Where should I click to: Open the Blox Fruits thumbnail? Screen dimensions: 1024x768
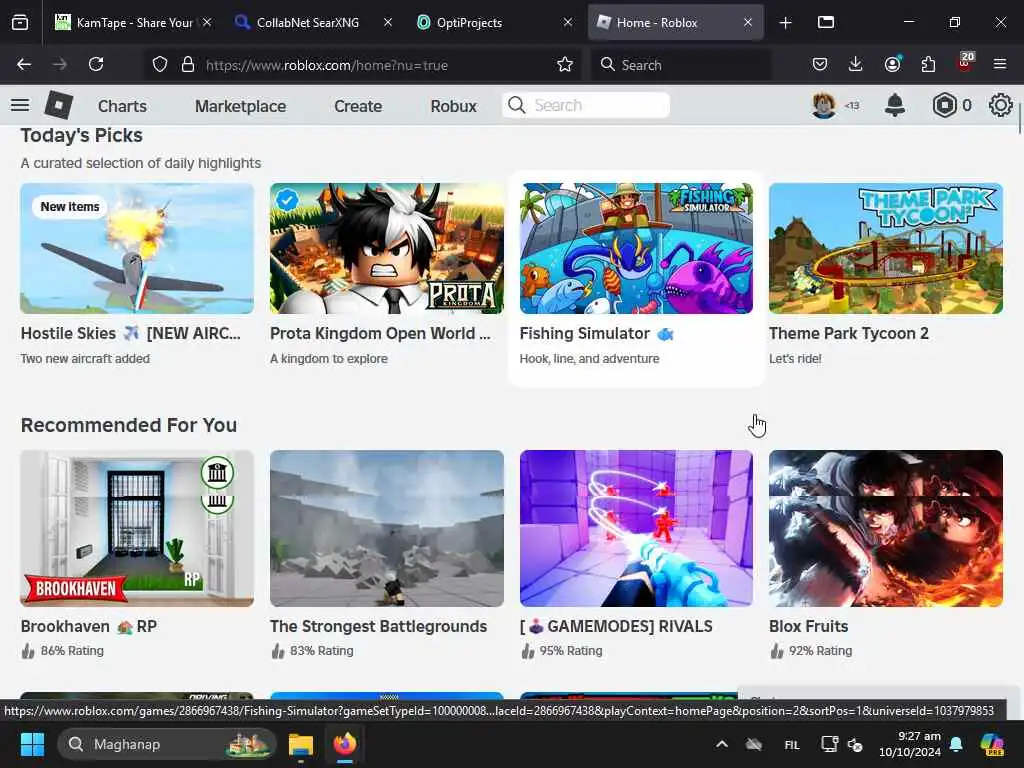(x=886, y=528)
